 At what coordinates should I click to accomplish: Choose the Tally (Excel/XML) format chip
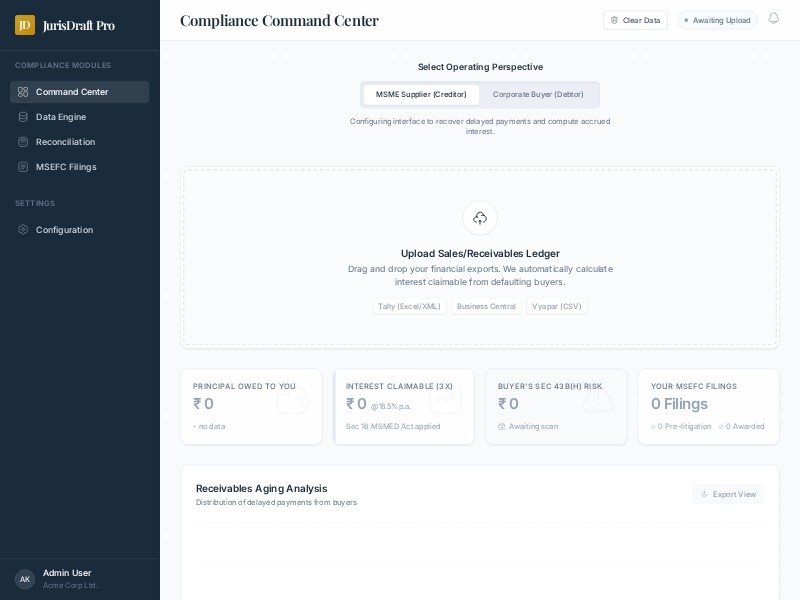(x=409, y=306)
